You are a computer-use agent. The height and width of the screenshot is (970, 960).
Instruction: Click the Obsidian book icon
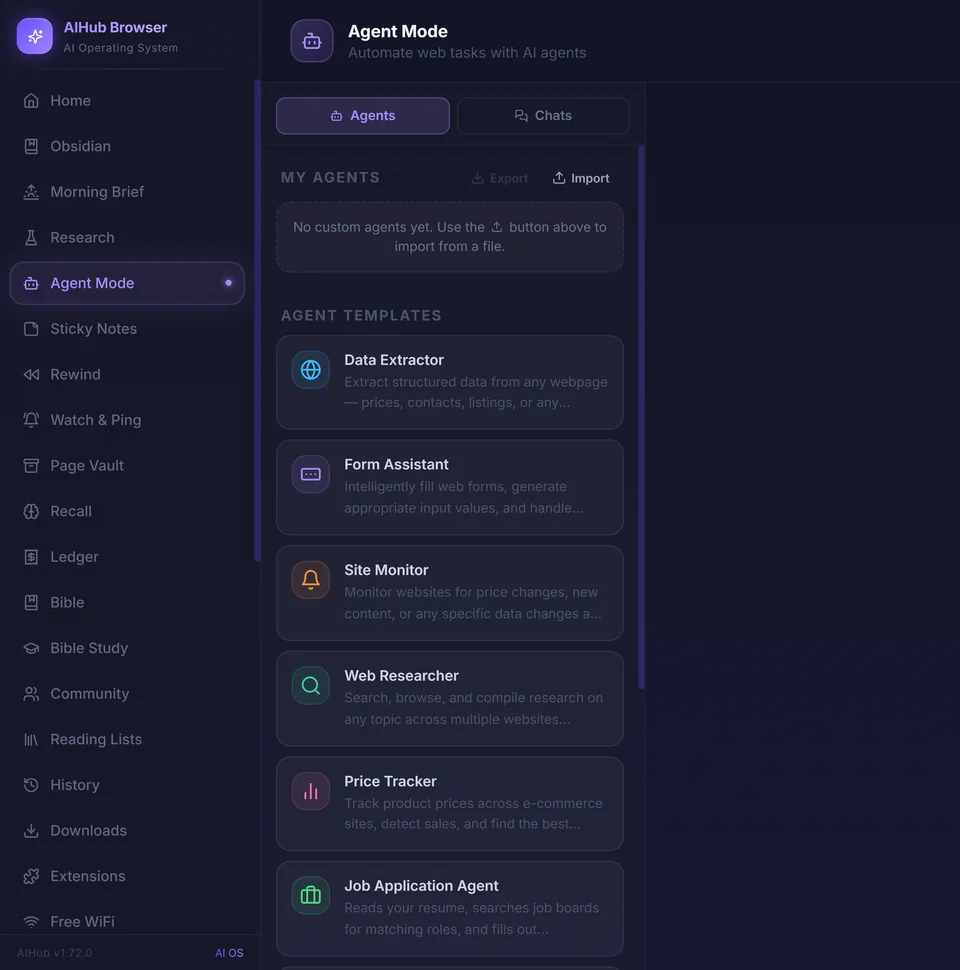pos(31,146)
